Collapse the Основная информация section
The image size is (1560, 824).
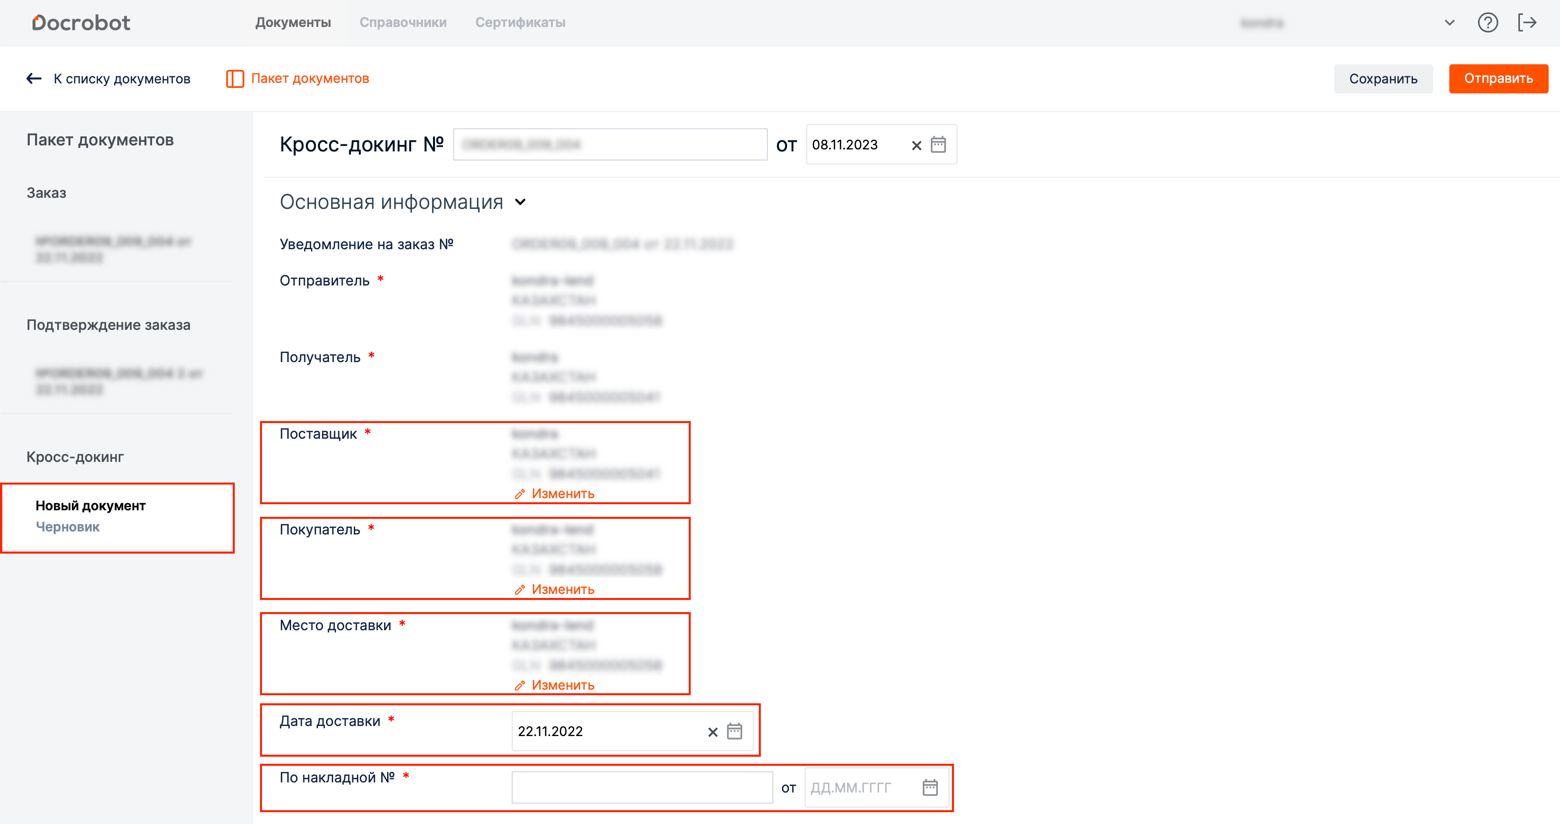pos(520,203)
